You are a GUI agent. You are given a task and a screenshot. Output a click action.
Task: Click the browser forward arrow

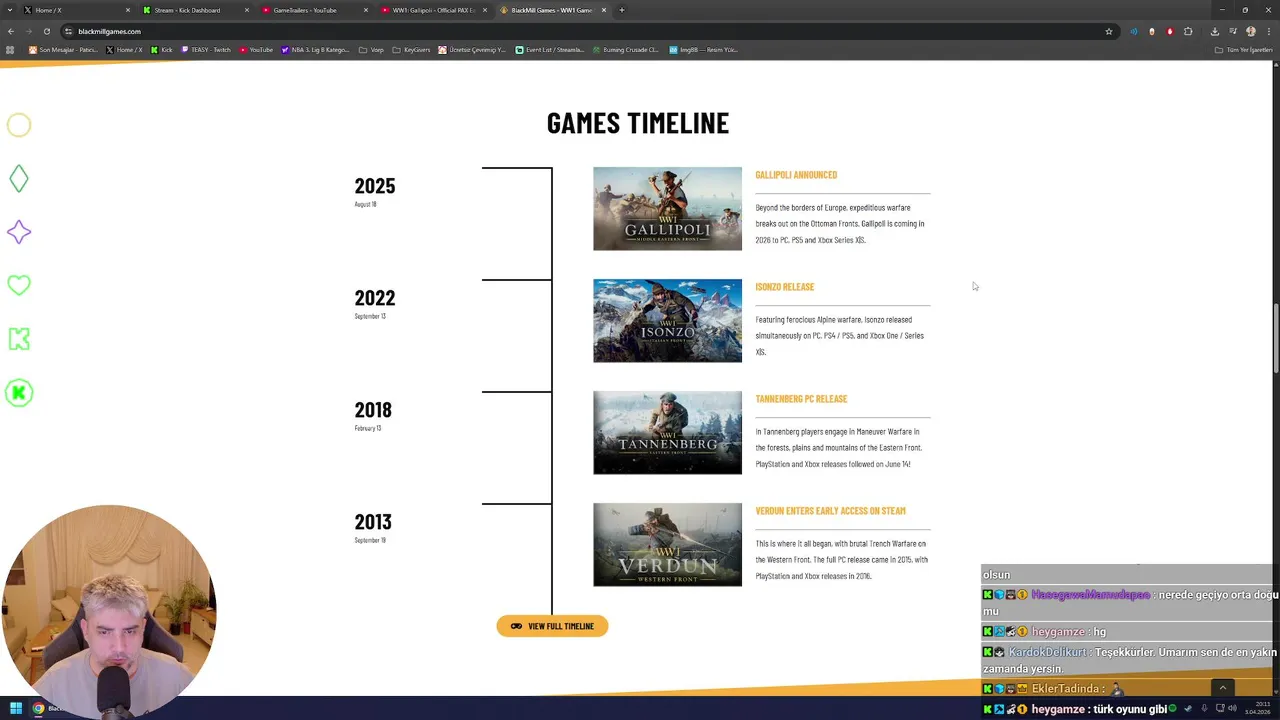tap(28, 31)
